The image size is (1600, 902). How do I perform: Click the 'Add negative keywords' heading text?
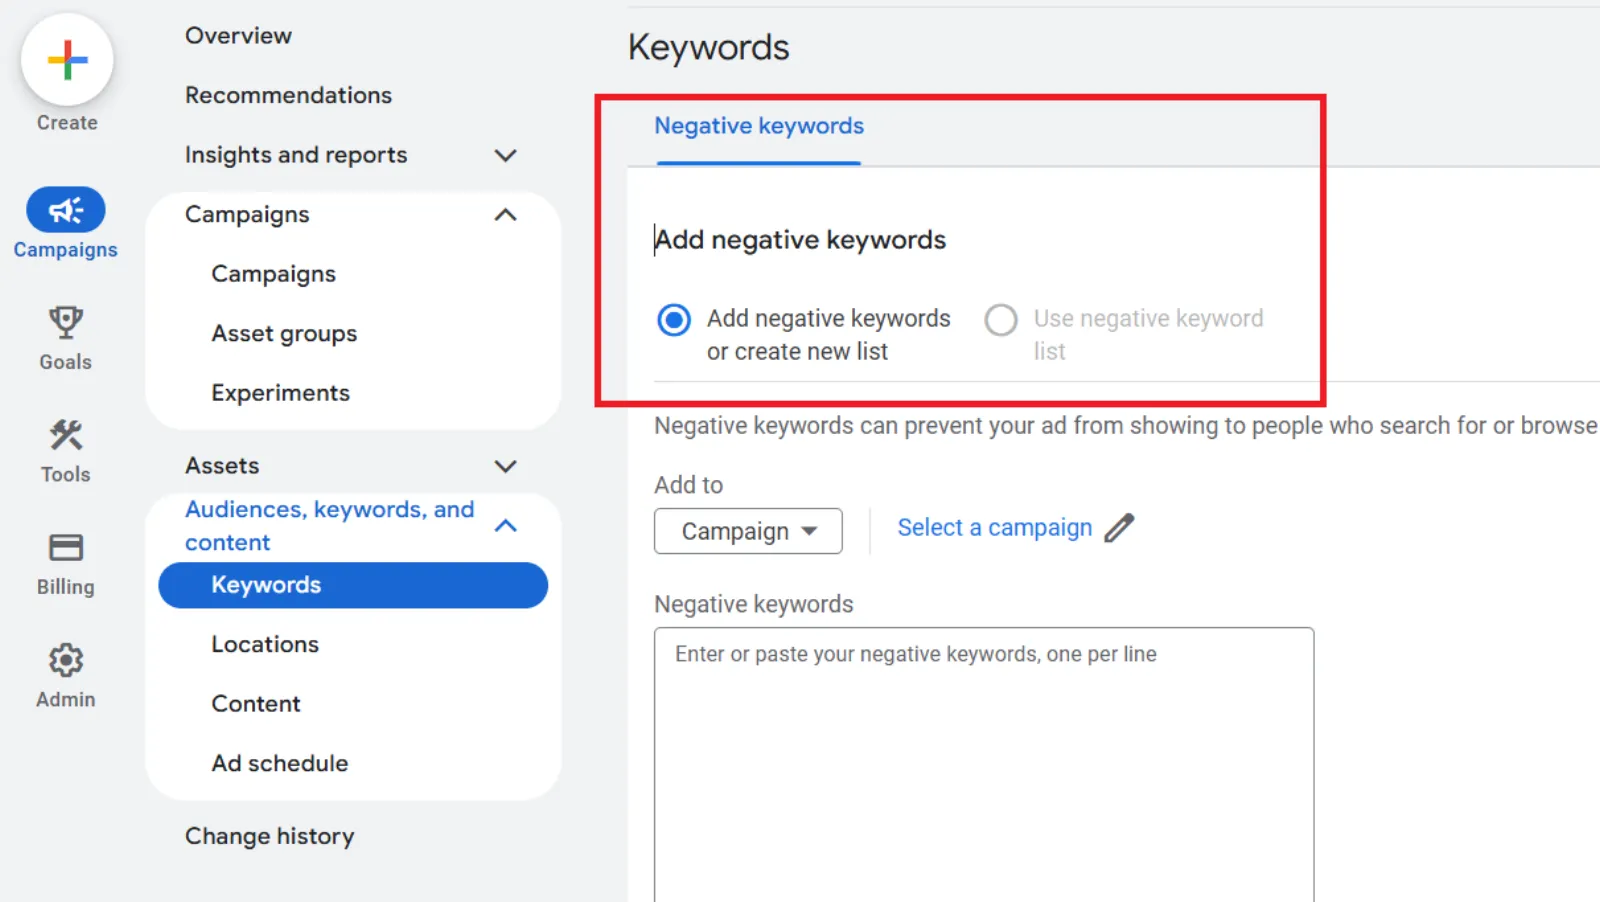click(800, 240)
